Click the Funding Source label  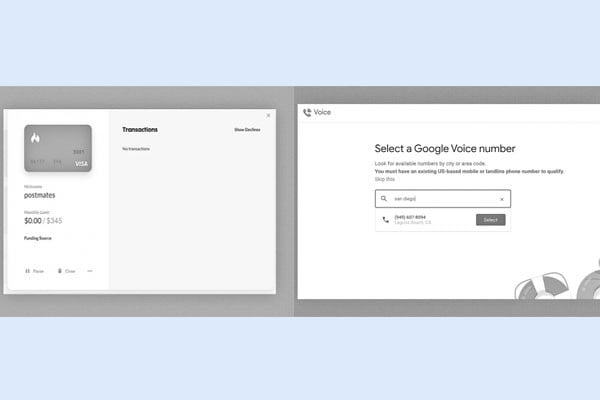pyautogui.click(x=39, y=238)
